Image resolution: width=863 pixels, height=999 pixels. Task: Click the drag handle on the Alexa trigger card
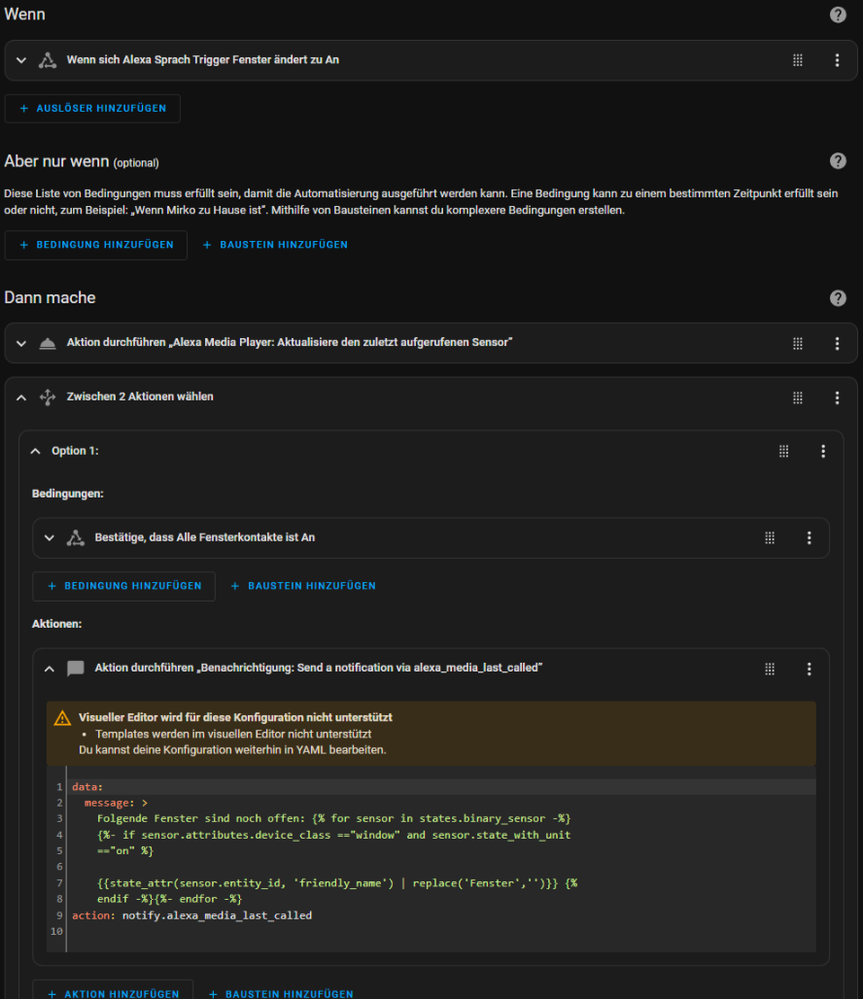[797, 60]
